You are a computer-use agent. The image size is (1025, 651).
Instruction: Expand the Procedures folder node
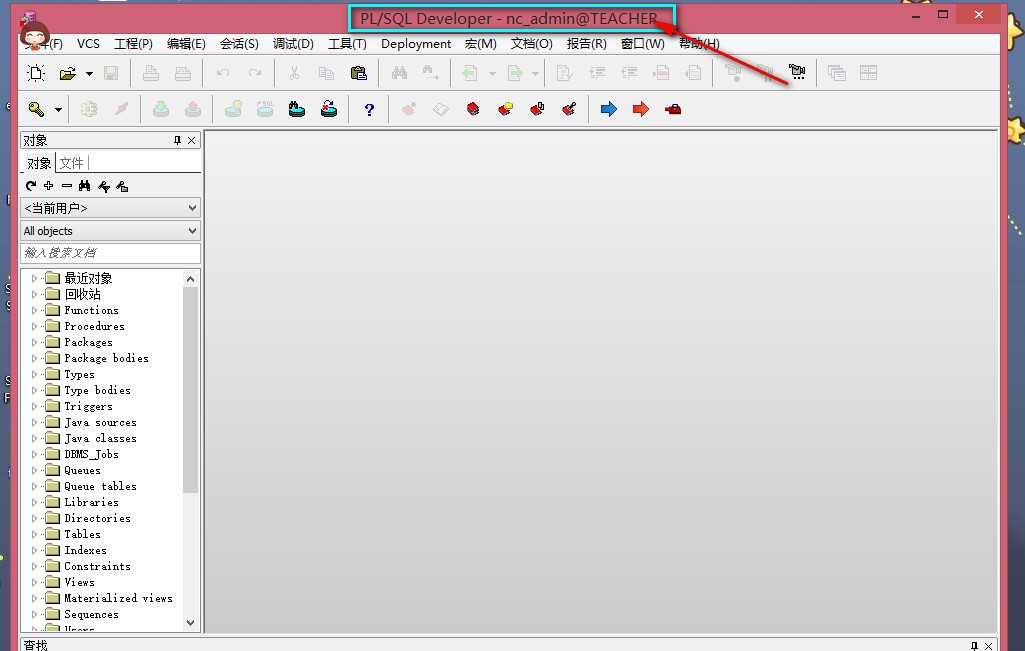35,326
